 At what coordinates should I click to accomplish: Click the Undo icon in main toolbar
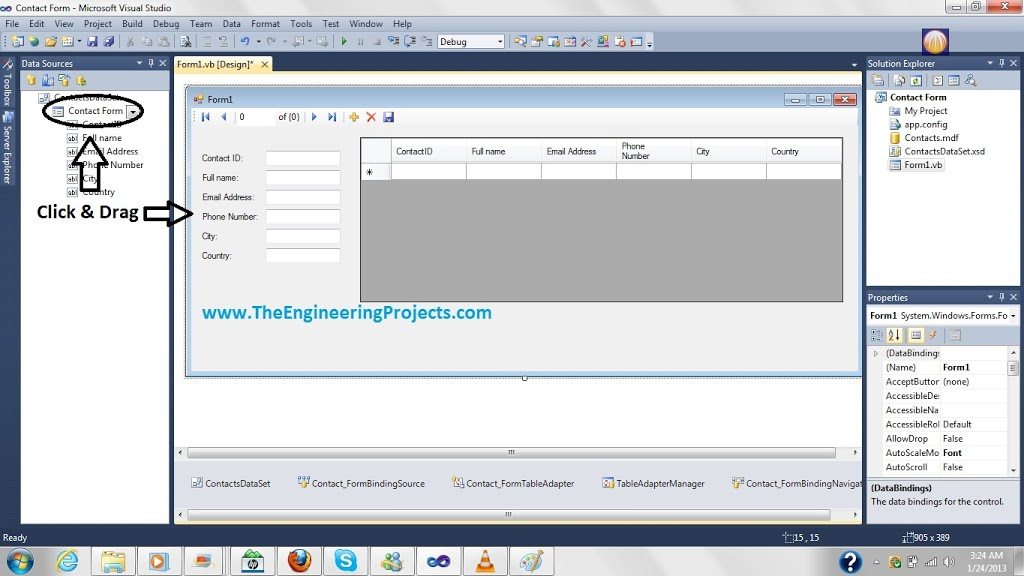tap(245, 41)
